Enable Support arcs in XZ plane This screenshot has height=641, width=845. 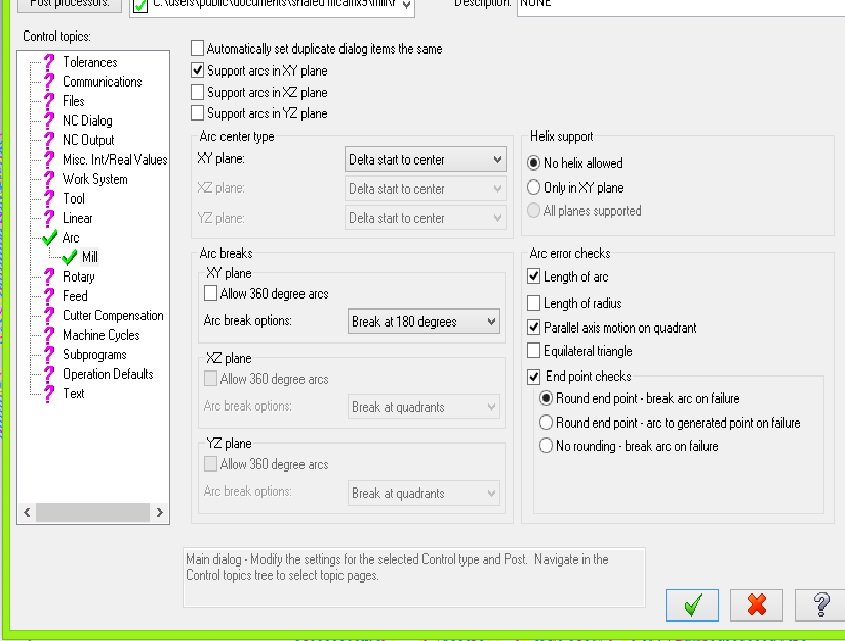tap(197, 92)
